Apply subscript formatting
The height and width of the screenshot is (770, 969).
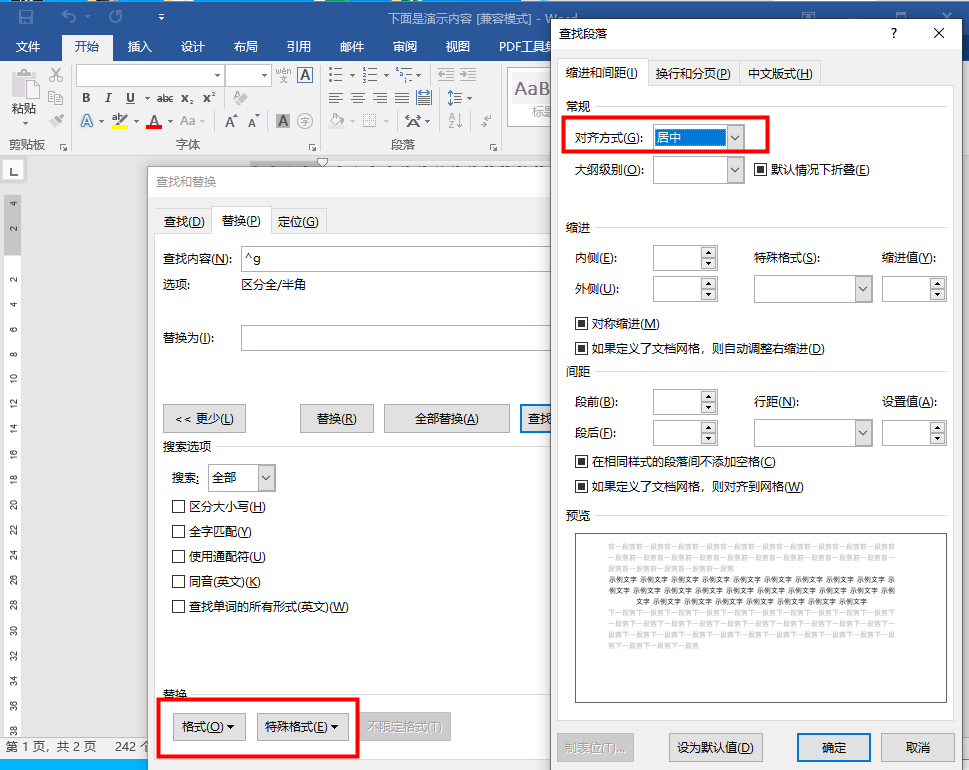(188, 98)
